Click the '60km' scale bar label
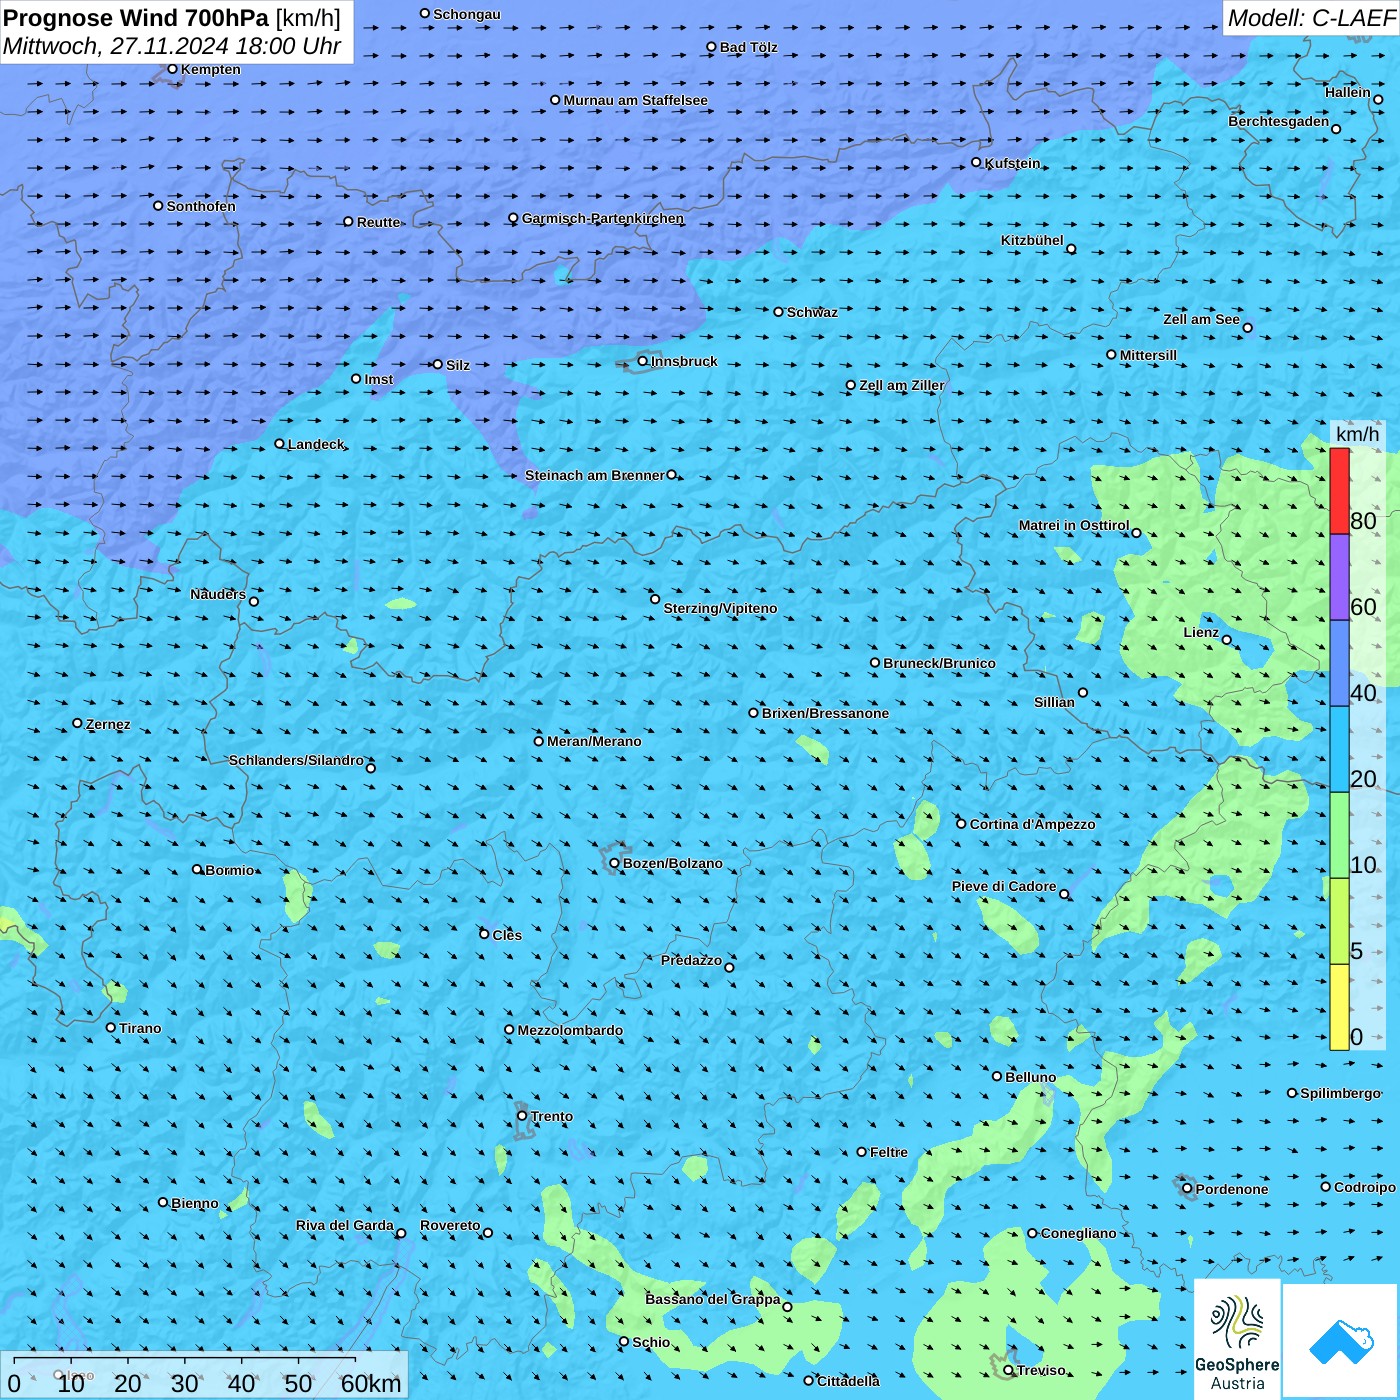The width and height of the screenshot is (1400, 1400). [371, 1384]
